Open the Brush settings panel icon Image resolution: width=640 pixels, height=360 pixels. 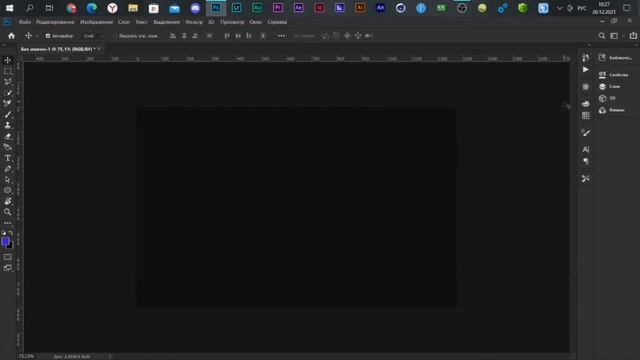click(586, 133)
